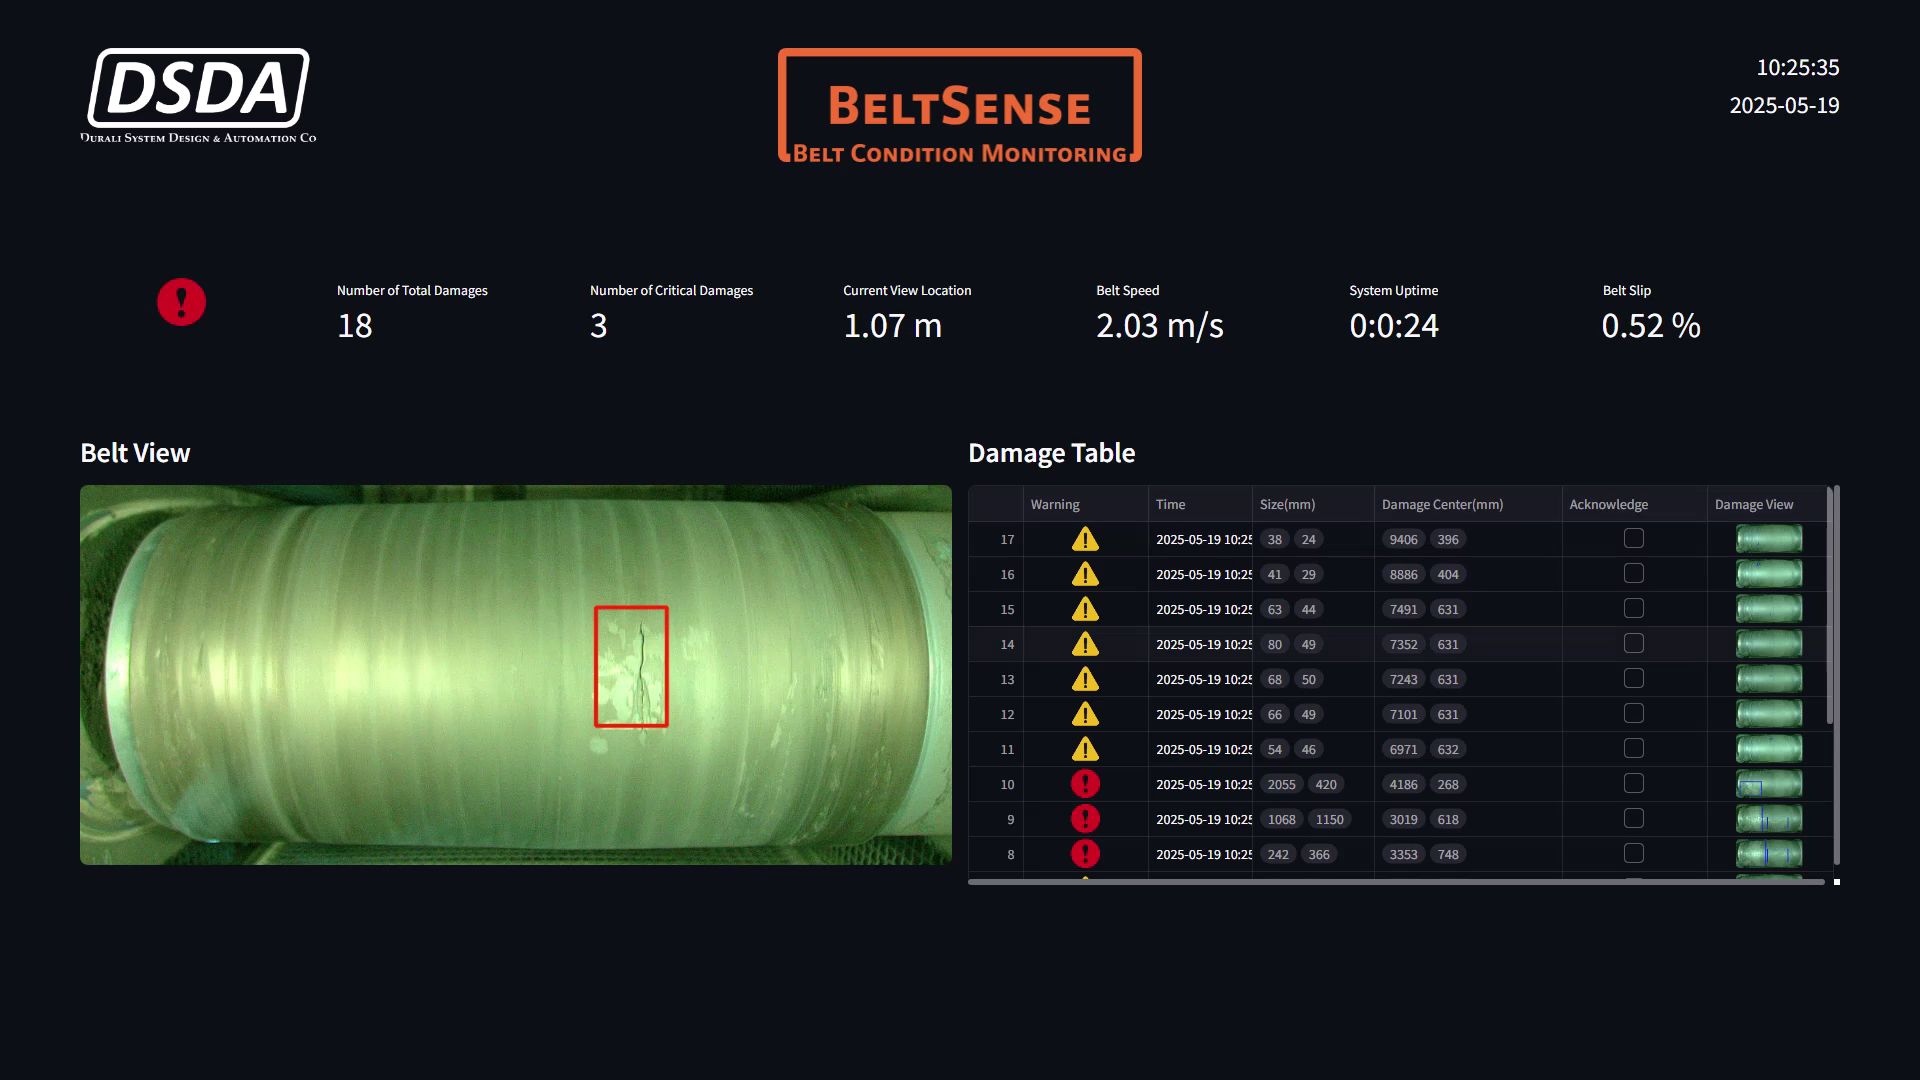
Task: Click the yellow warning icon in row 11
Action: click(x=1085, y=750)
